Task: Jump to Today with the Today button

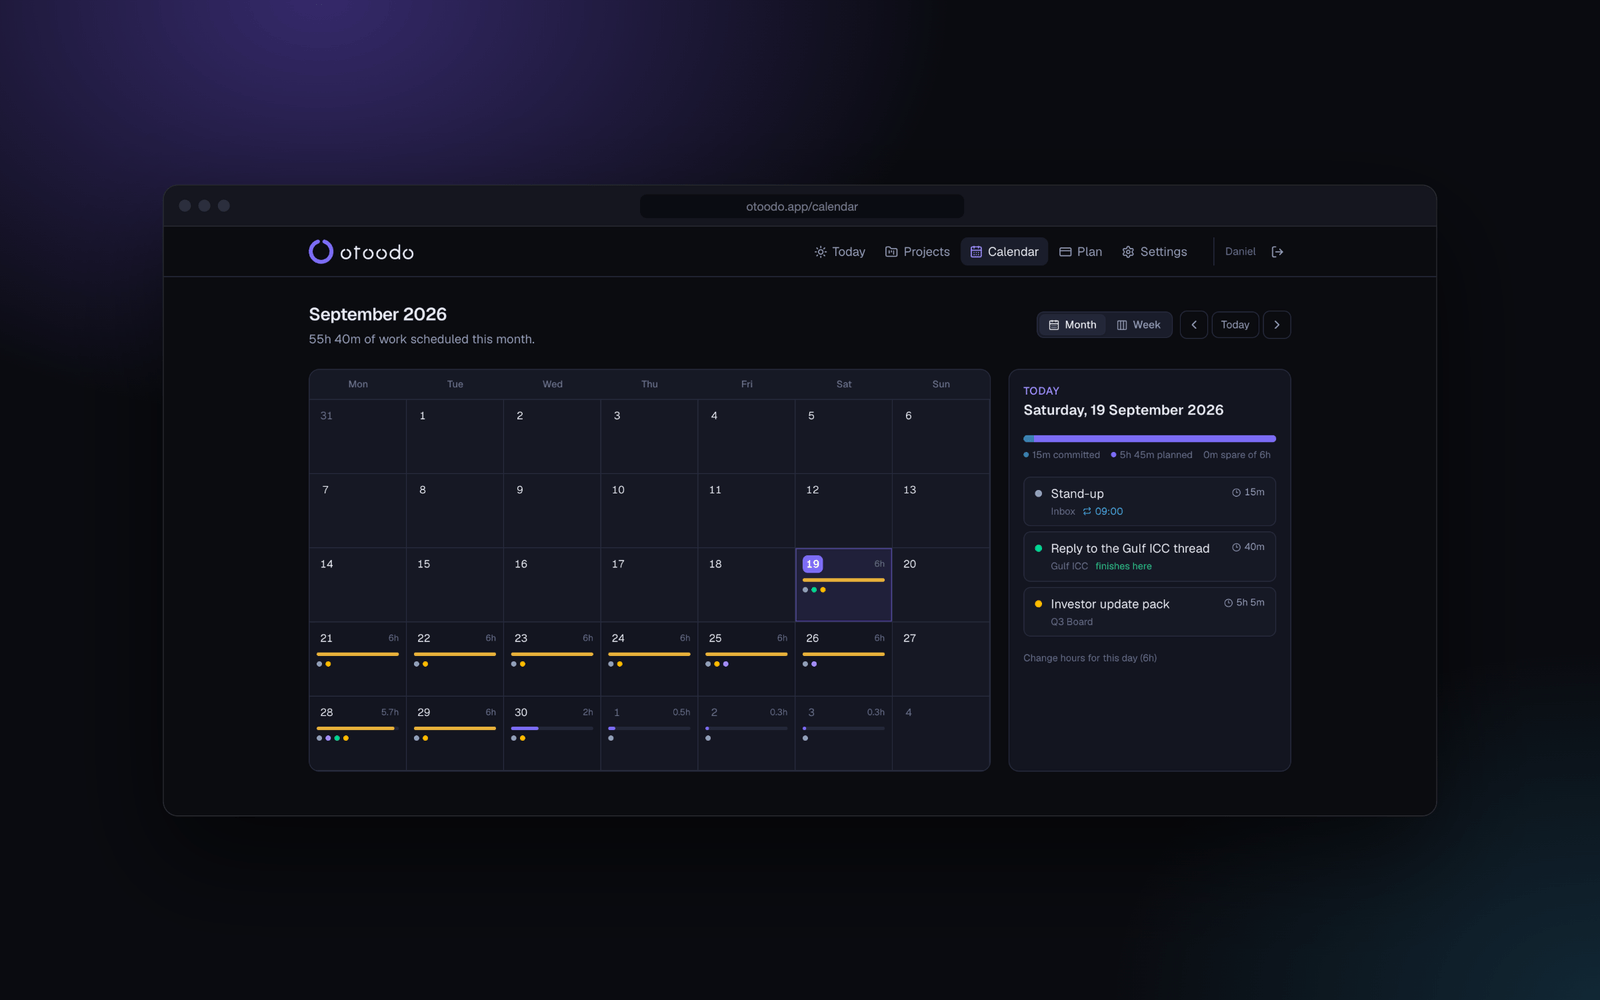Action: click(x=1235, y=325)
